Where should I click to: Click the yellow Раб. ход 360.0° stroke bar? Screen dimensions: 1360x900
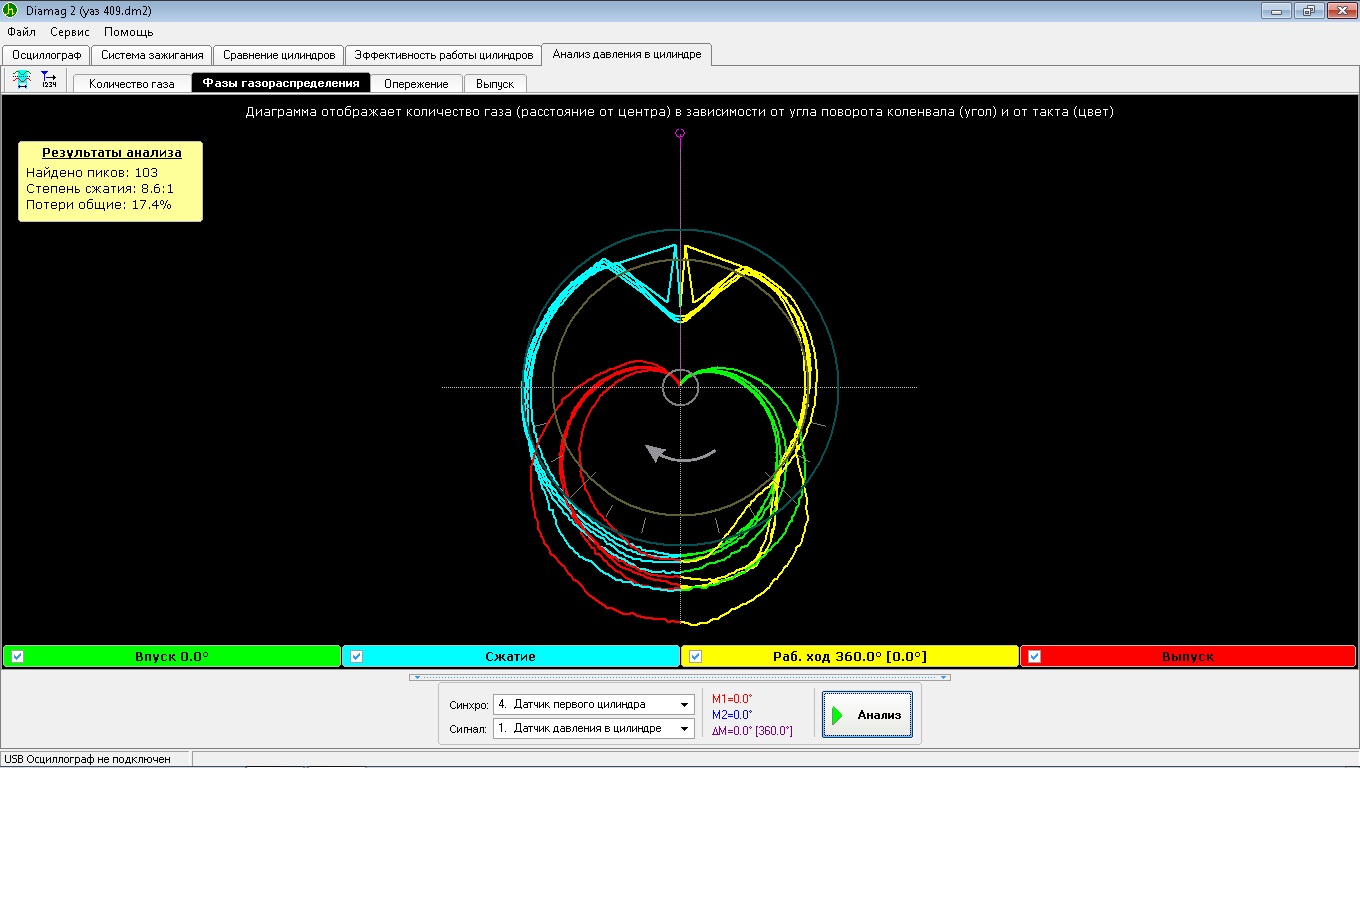point(850,656)
